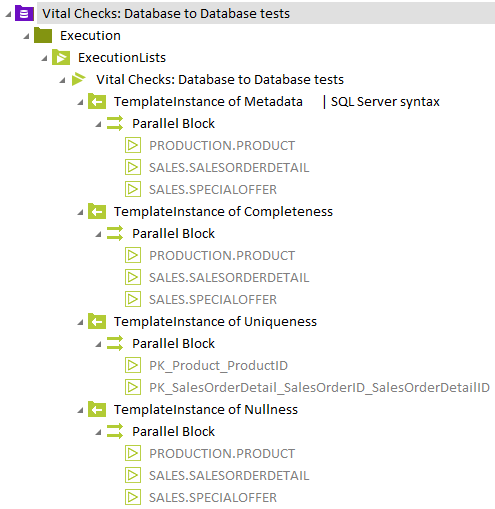Click the Uniqueness TemplateInstance icon
The height and width of the screenshot is (509, 495).
coord(97,321)
